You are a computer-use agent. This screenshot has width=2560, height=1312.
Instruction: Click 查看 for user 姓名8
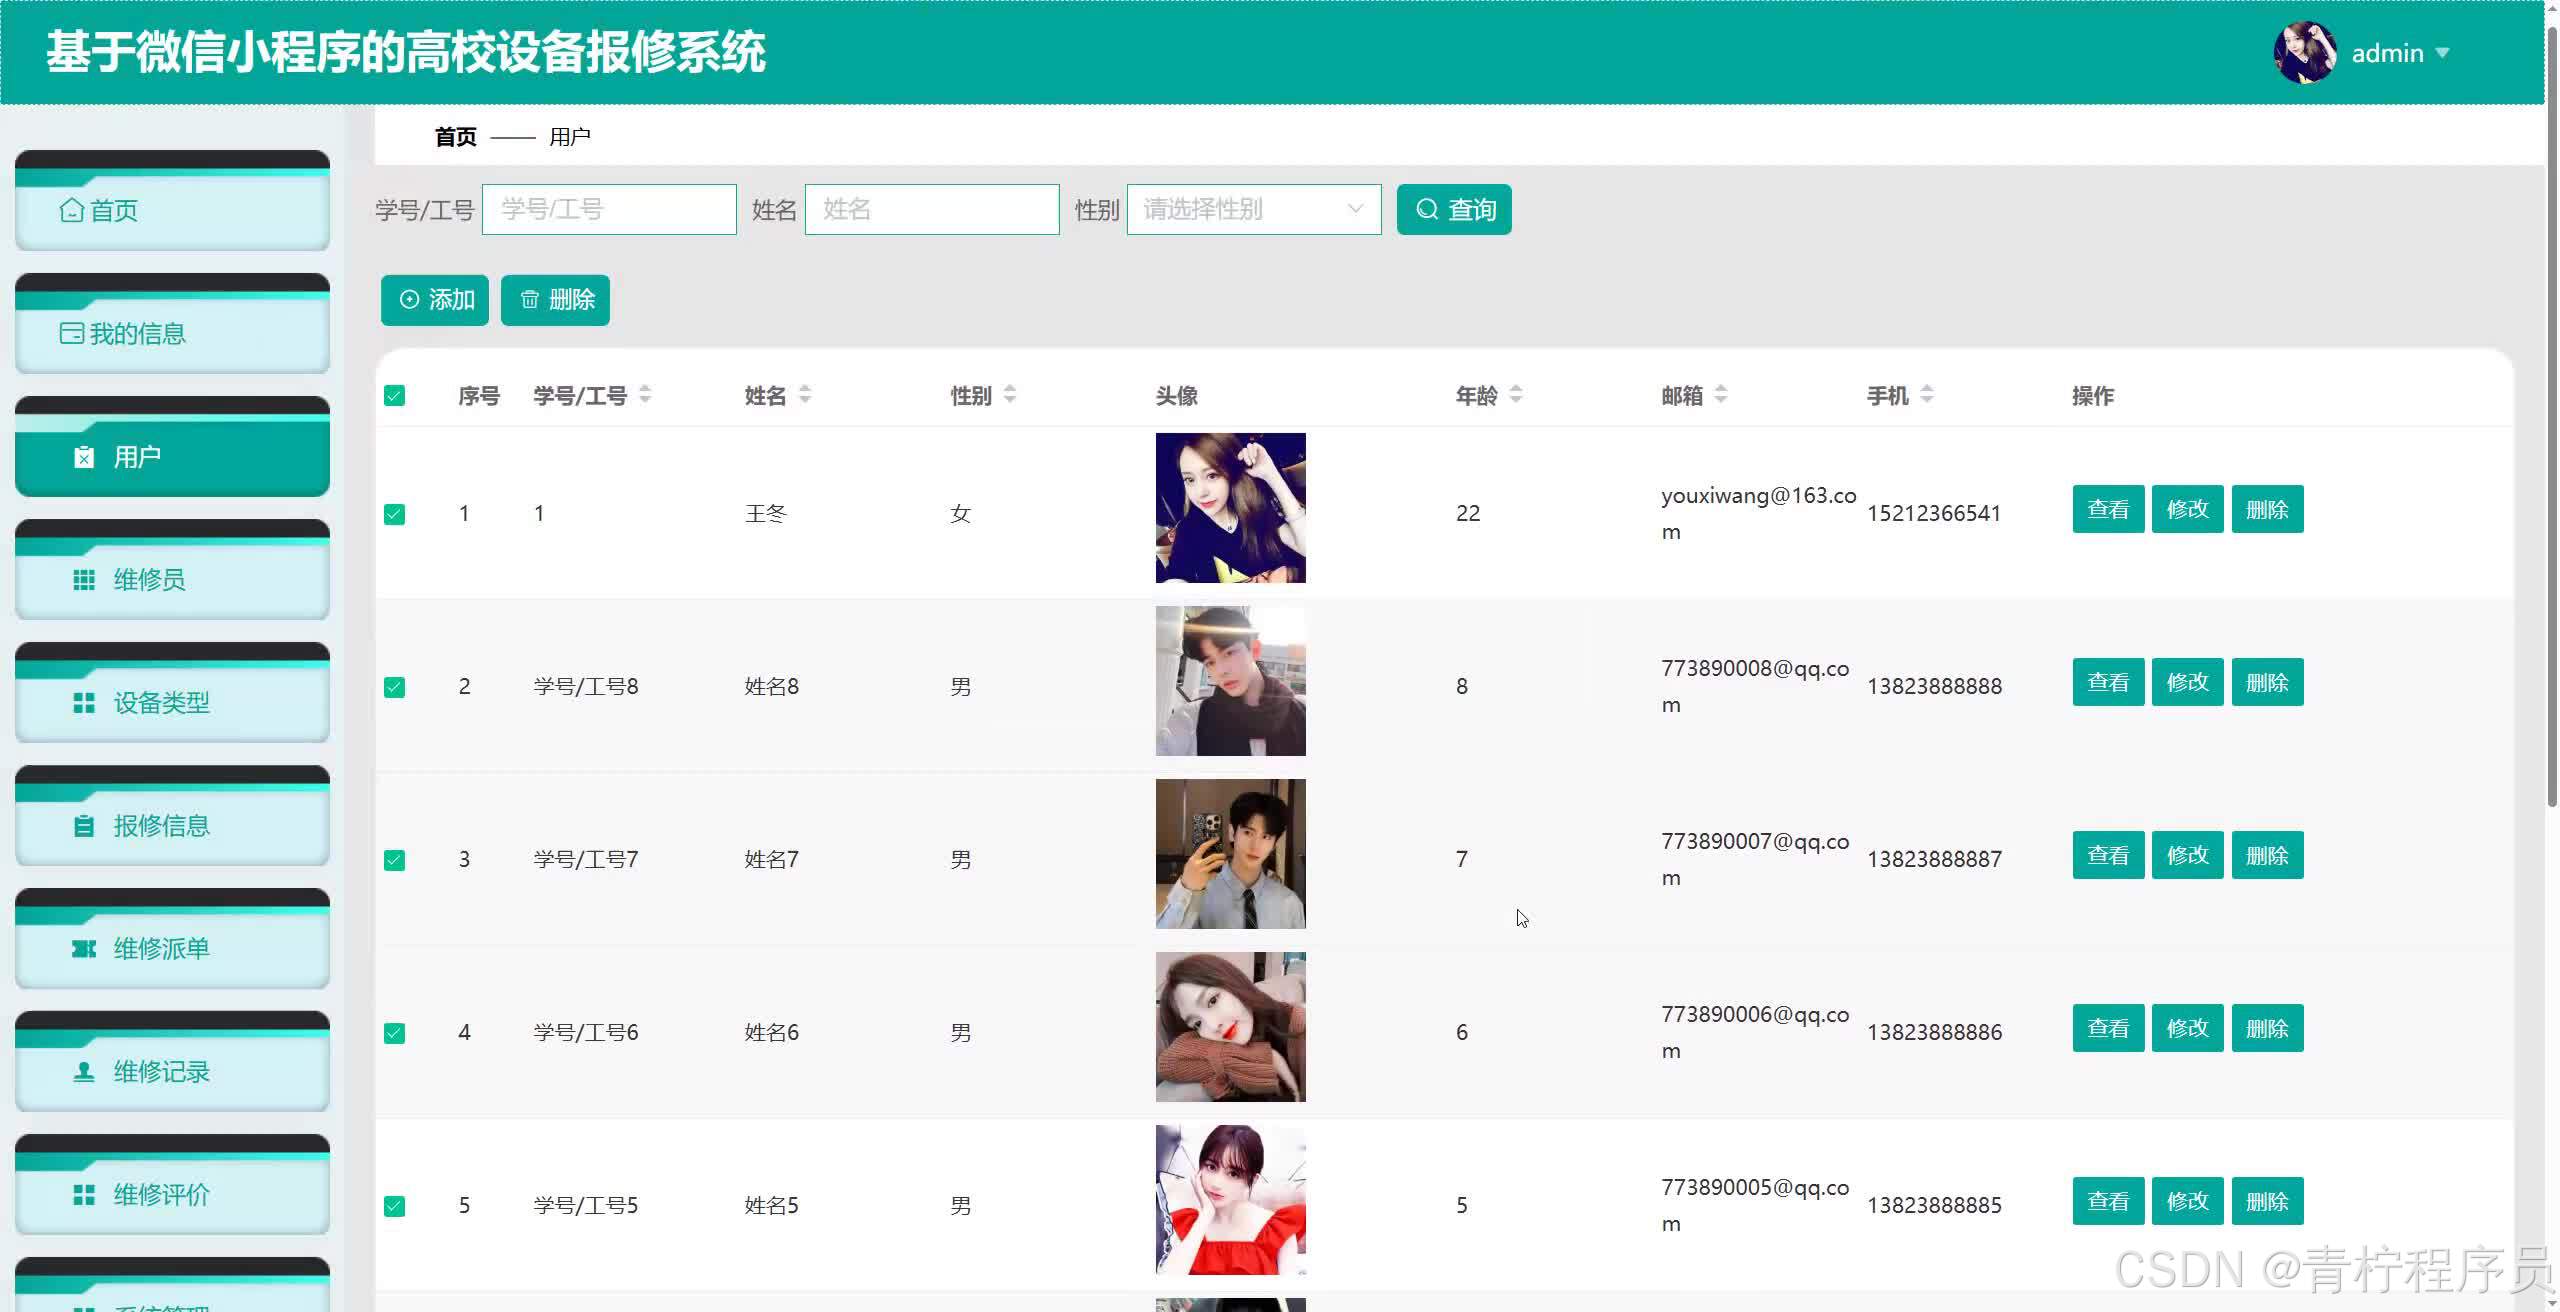[2109, 682]
